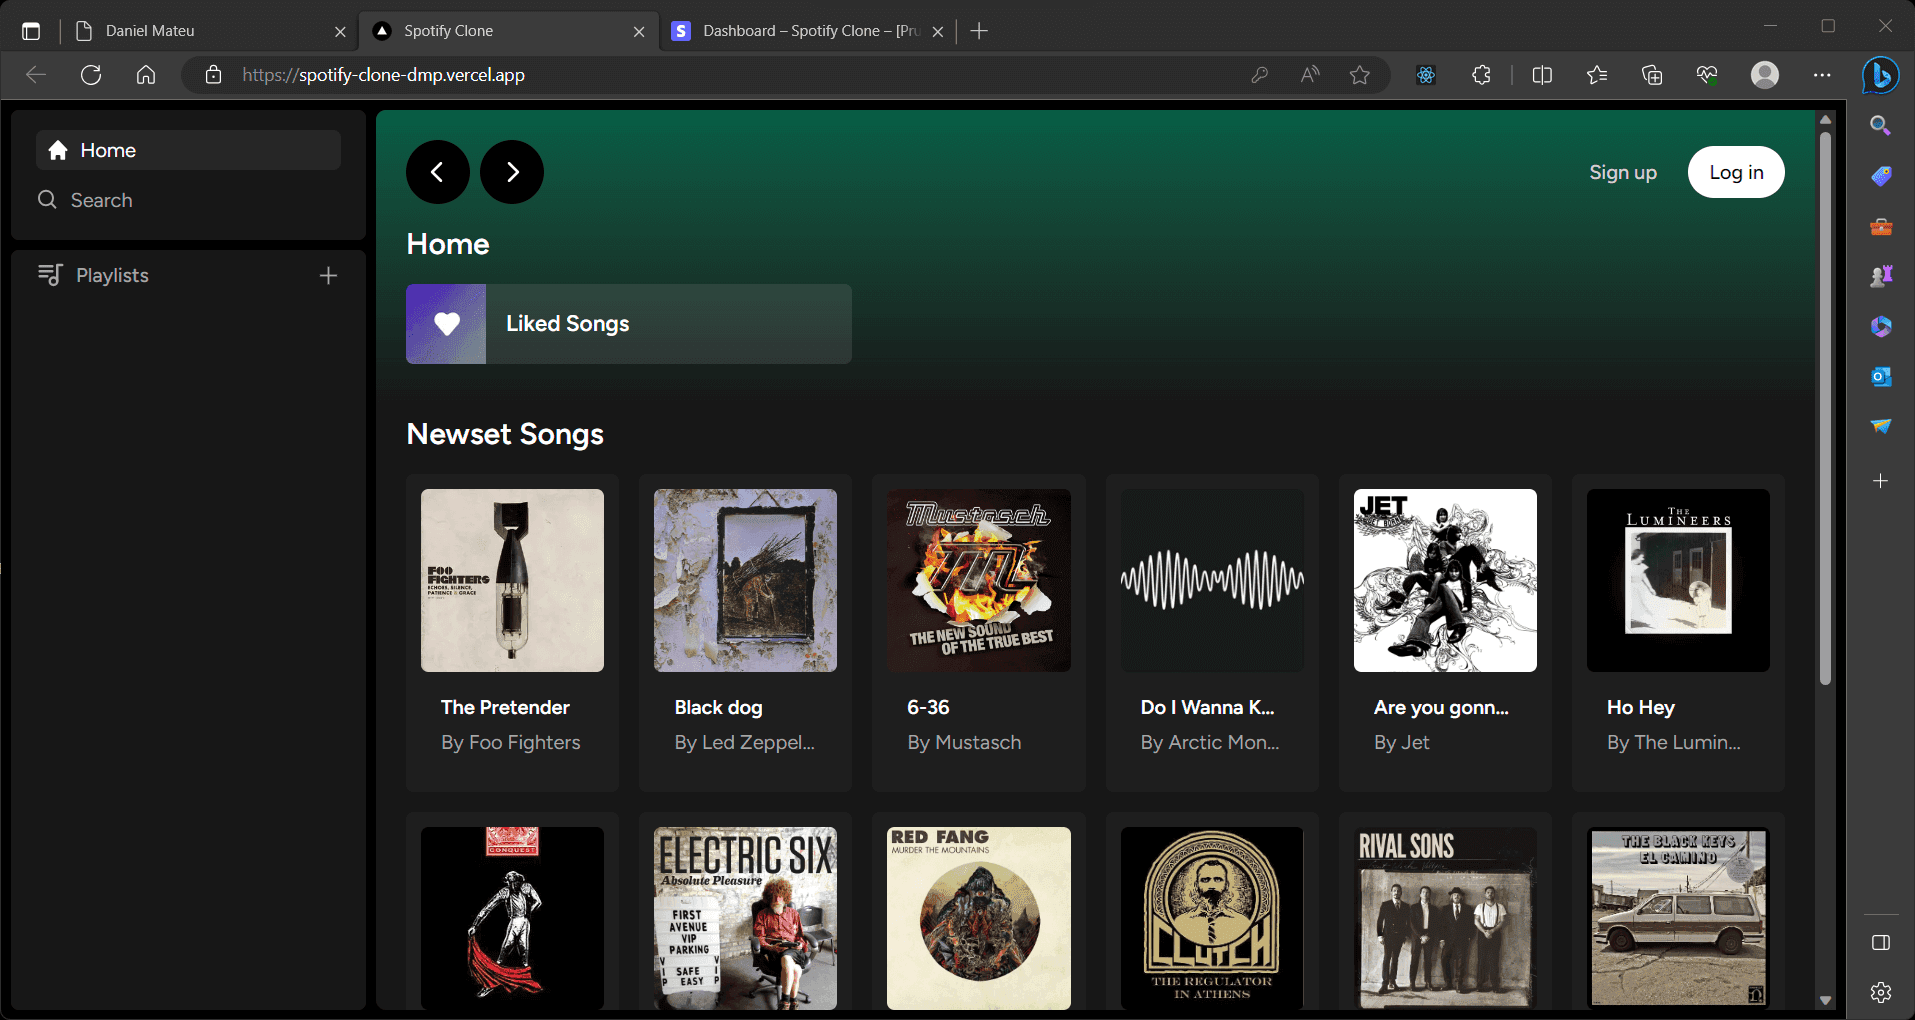This screenshot has height=1020, width=1915.
Task: Switch to the Dashboard – Spotify Clone tab
Action: pos(808,31)
